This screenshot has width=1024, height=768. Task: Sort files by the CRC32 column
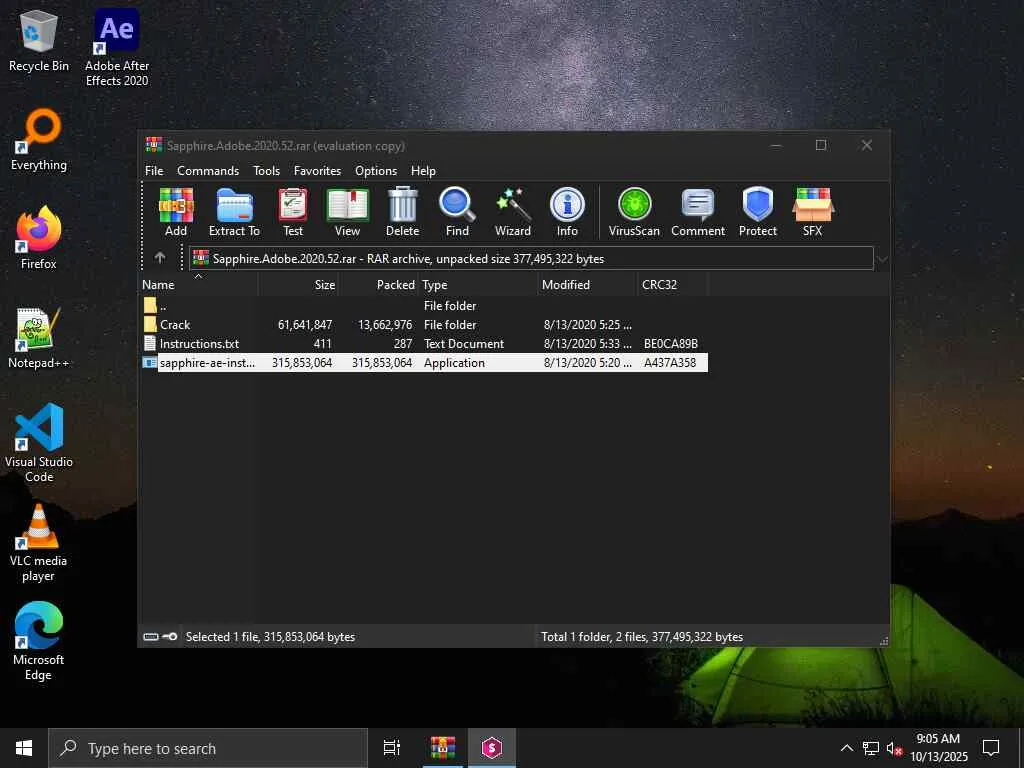coord(673,285)
